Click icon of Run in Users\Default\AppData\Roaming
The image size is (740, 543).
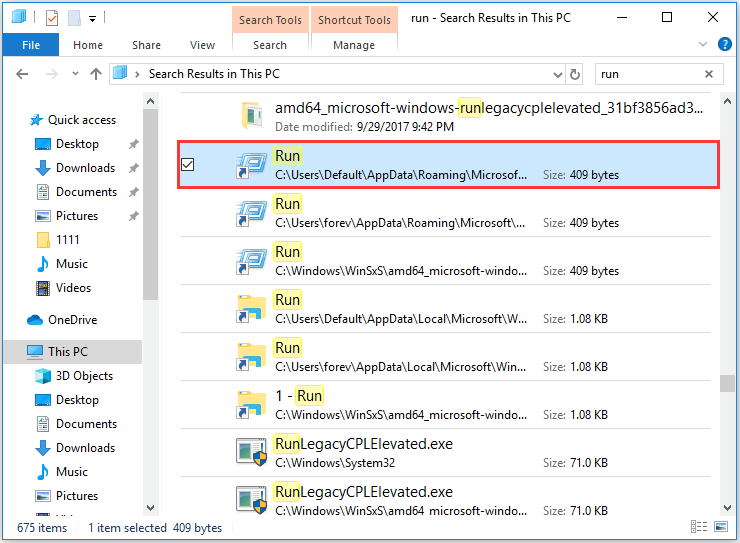tap(251, 165)
